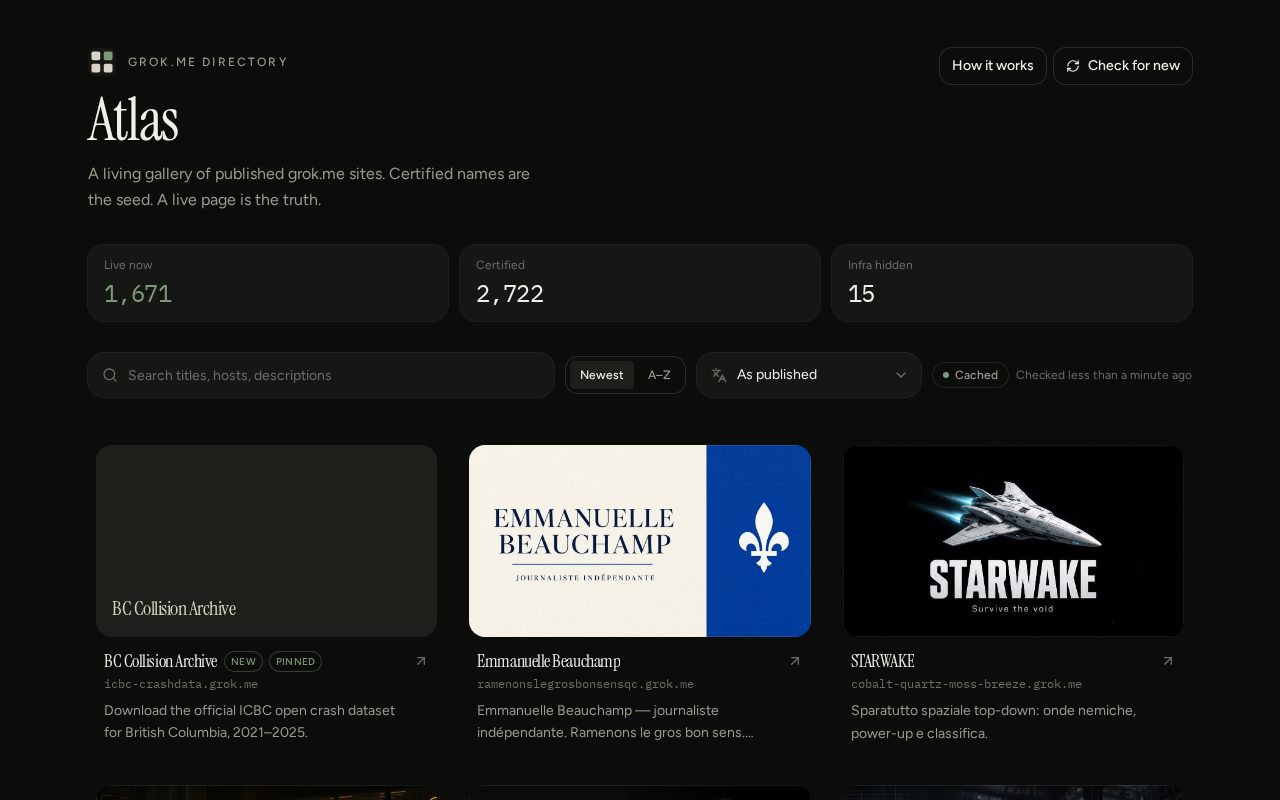Viewport: 1280px width, 800px height.
Task: Open STARWAKE external link arrow
Action: [1167, 661]
